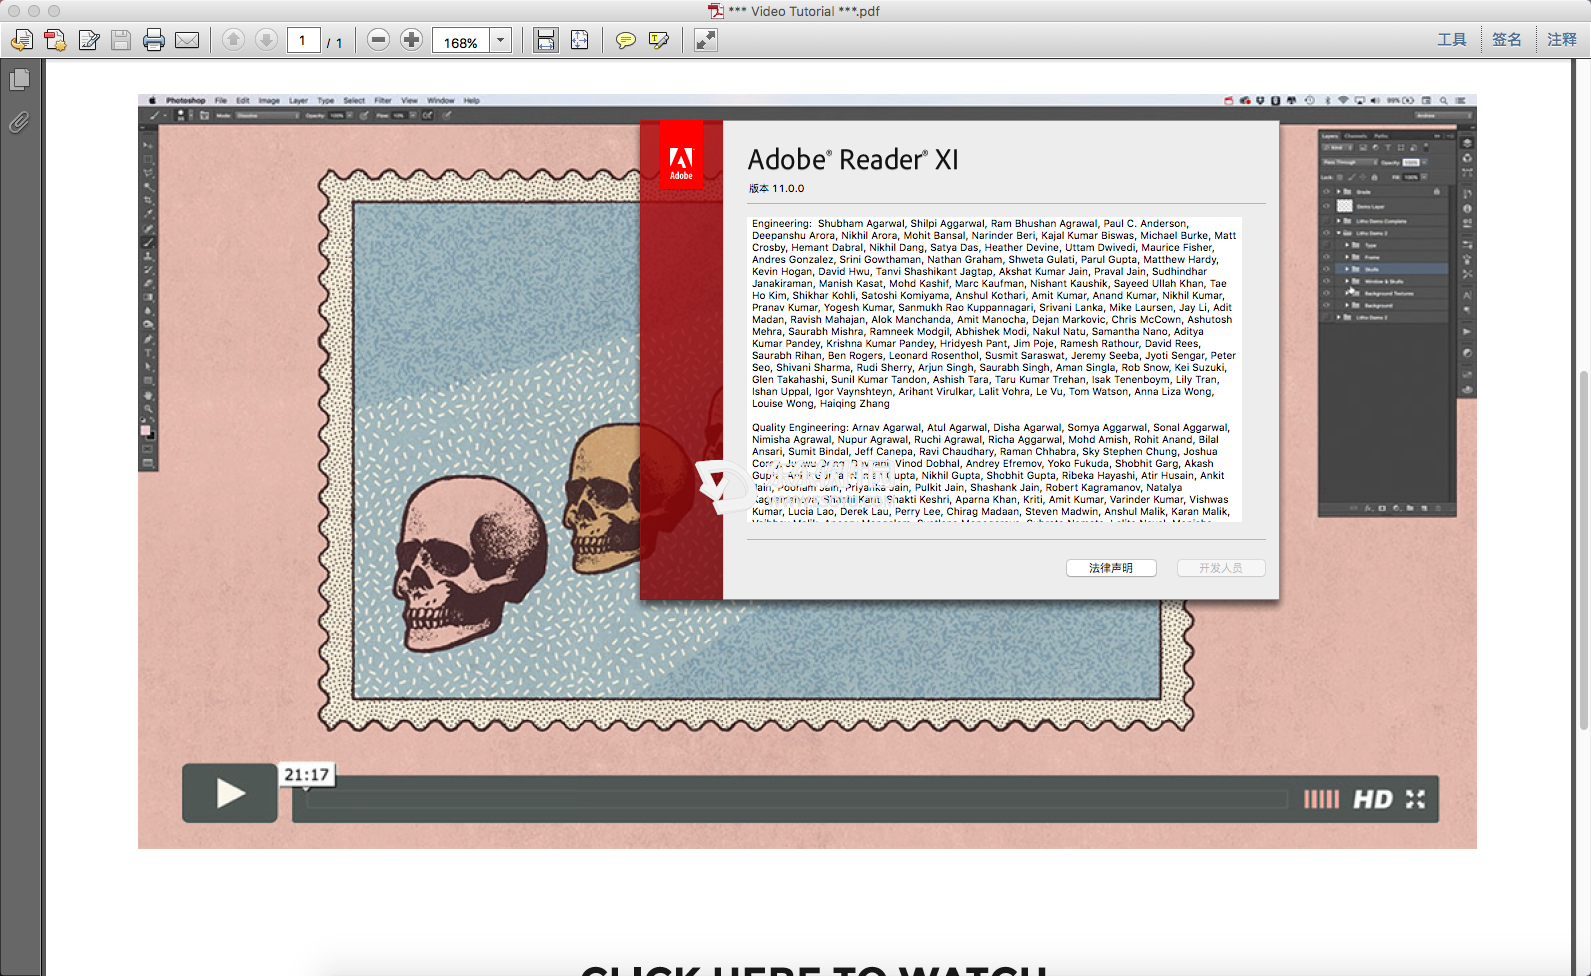Toggle HD quality on the video player
The height and width of the screenshot is (976, 1591).
[1373, 799]
